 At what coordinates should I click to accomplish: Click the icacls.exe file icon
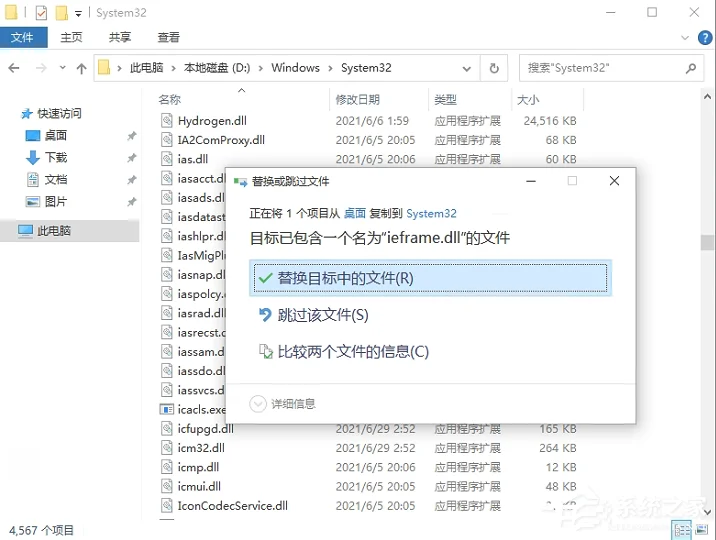[167, 409]
